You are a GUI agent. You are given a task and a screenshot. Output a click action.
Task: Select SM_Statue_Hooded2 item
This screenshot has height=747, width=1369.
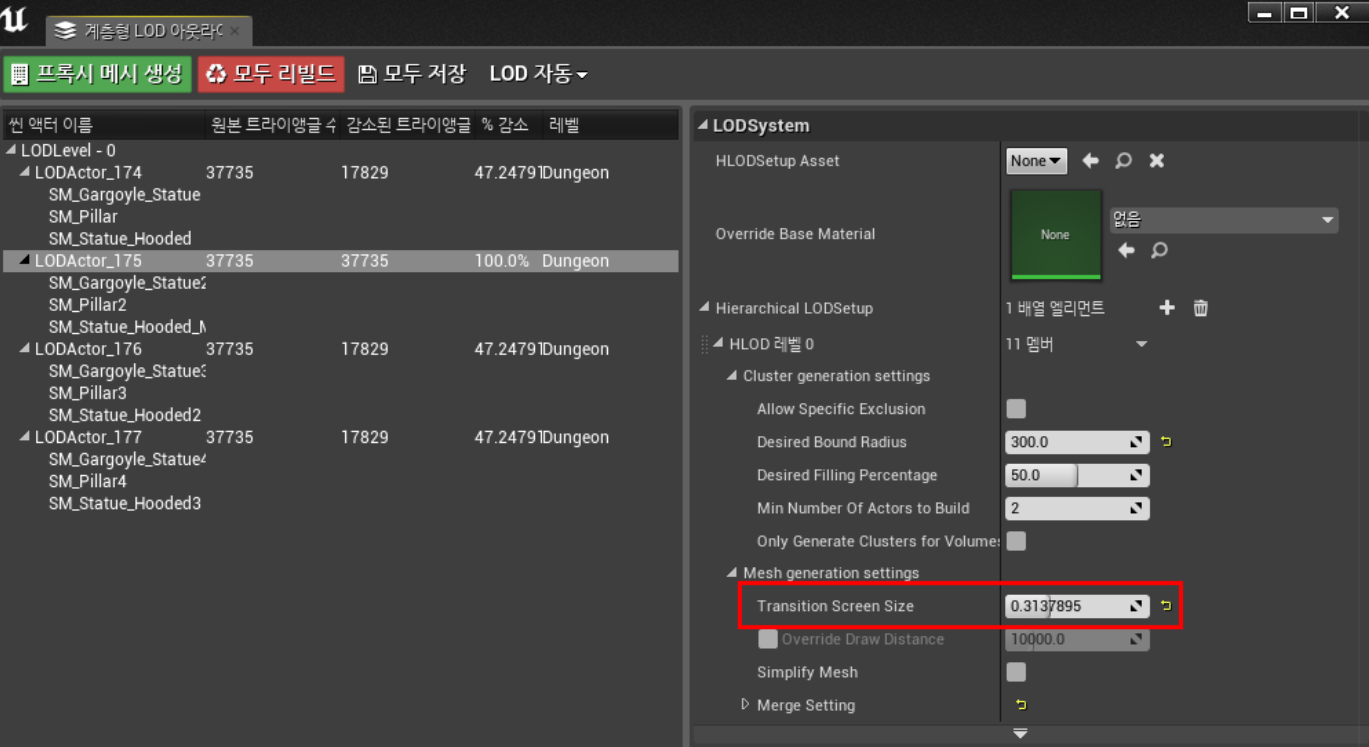pyautogui.click(x=125, y=415)
